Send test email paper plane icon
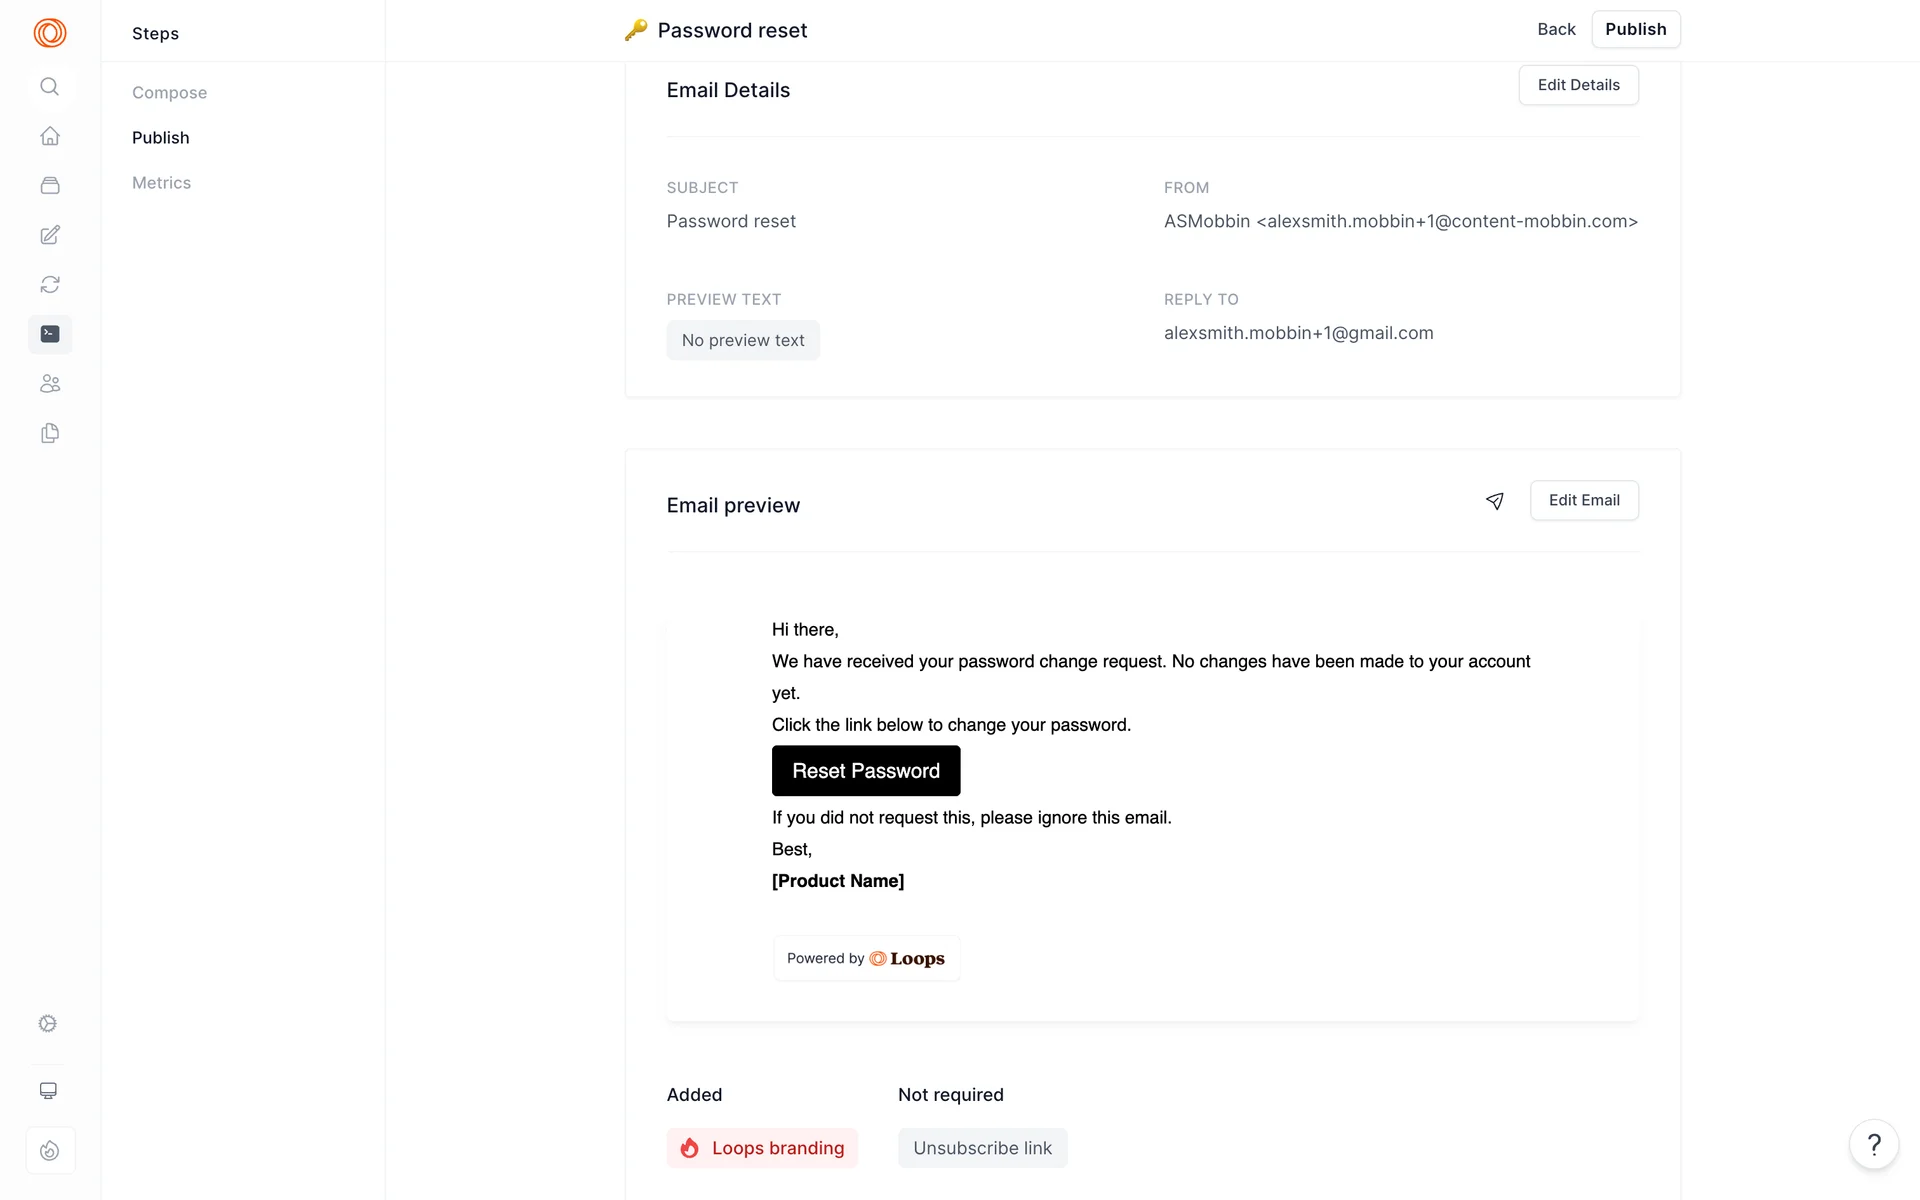The height and width of the screenshot is (1200, 1920). (1494, 501)
